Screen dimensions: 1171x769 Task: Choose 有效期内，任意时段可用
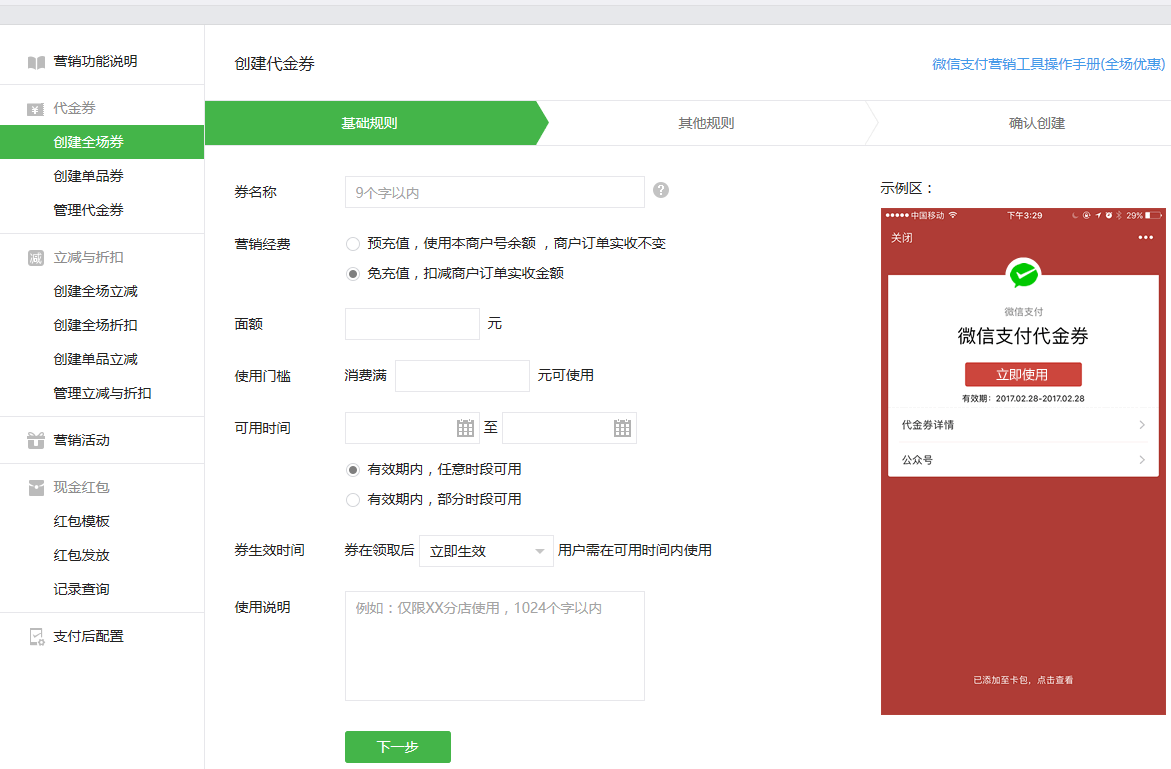[352, 470]
